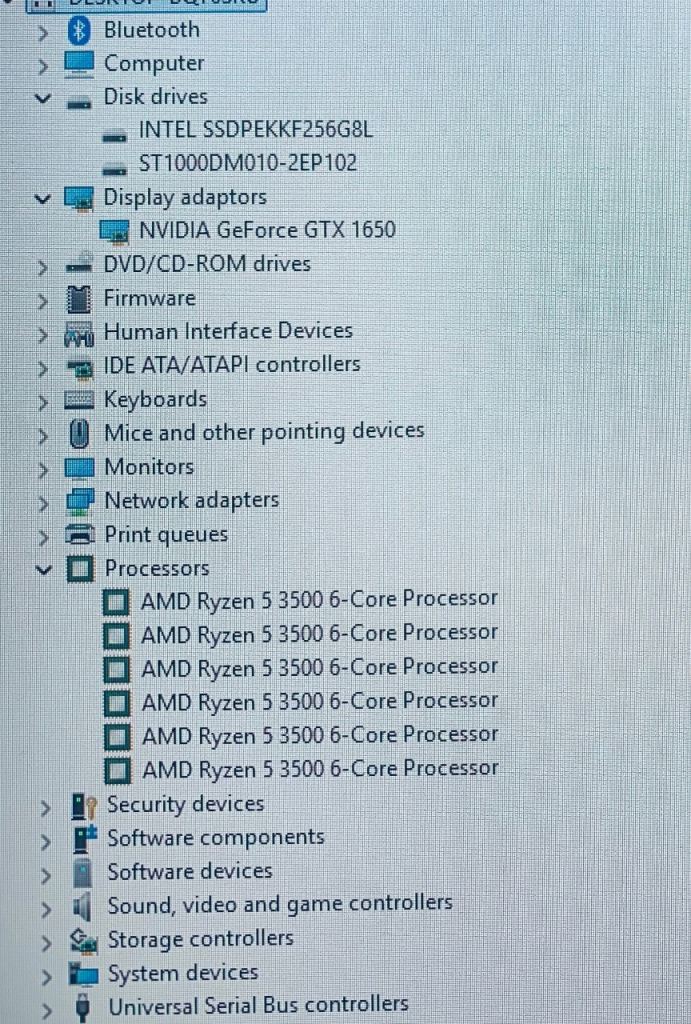
Task: Collapse the Disk drives category
Action: click(x=42, y=98)
